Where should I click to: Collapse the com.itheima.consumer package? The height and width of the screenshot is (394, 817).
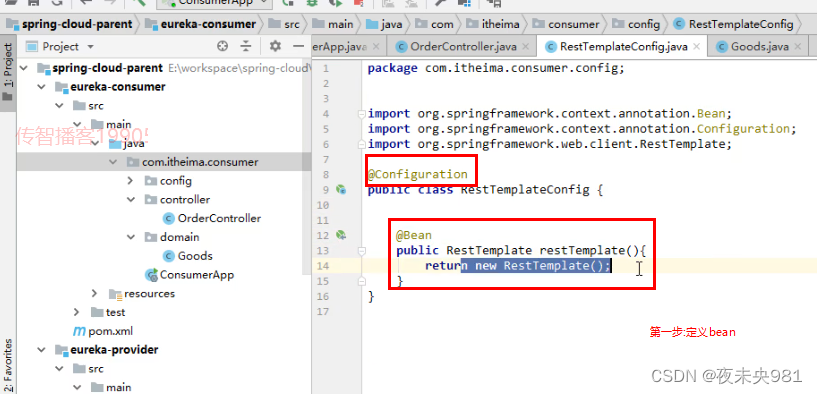pyautogui.click(x=113, y=162)
